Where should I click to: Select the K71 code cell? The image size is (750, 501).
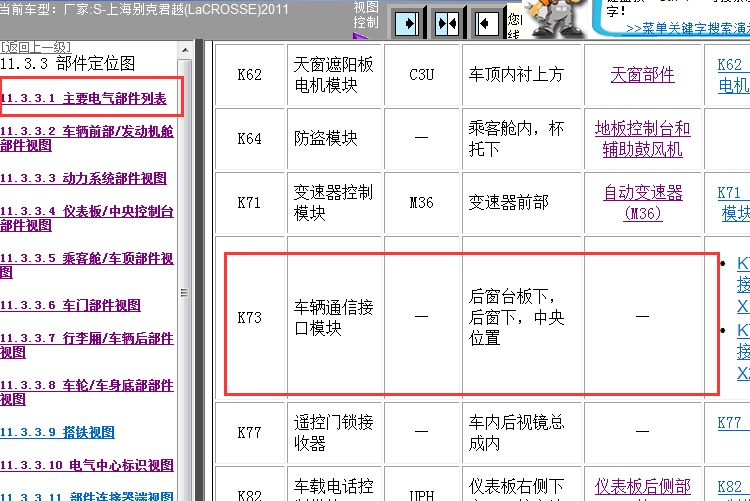click(250, 202)
